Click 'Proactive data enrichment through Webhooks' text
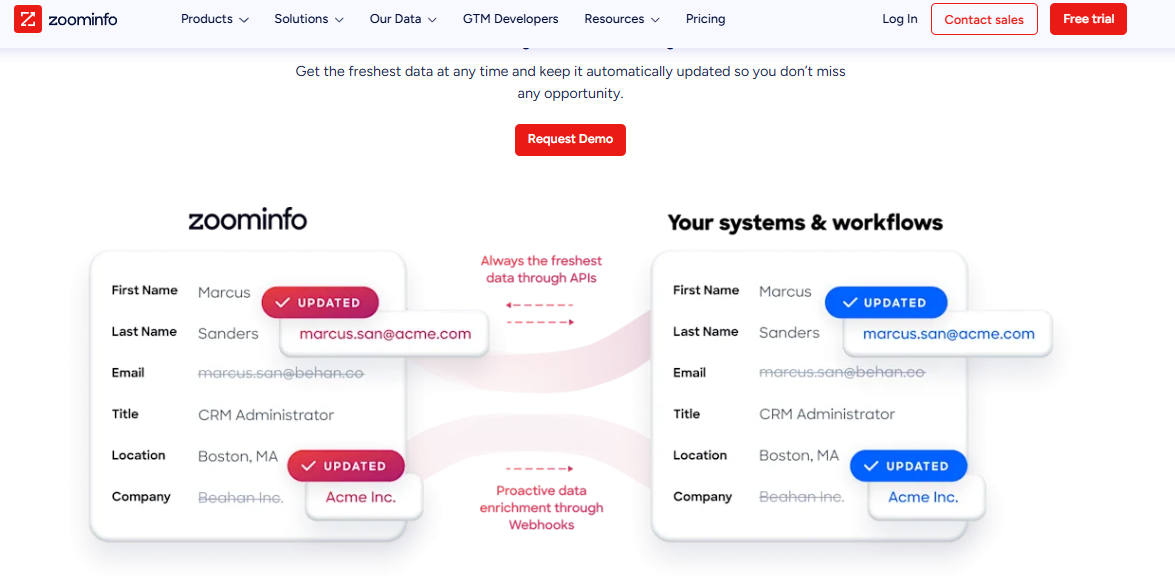This screenshot has height=582, width=1175. tap(541, 508)
